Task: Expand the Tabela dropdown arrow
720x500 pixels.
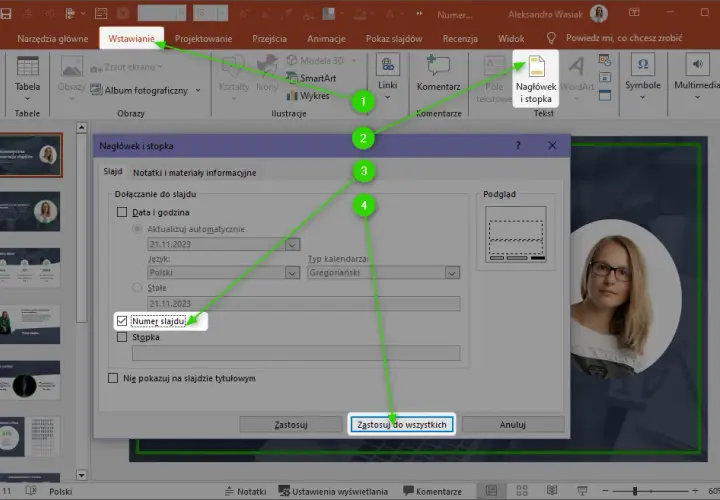Action: click(x=27, y=98)
